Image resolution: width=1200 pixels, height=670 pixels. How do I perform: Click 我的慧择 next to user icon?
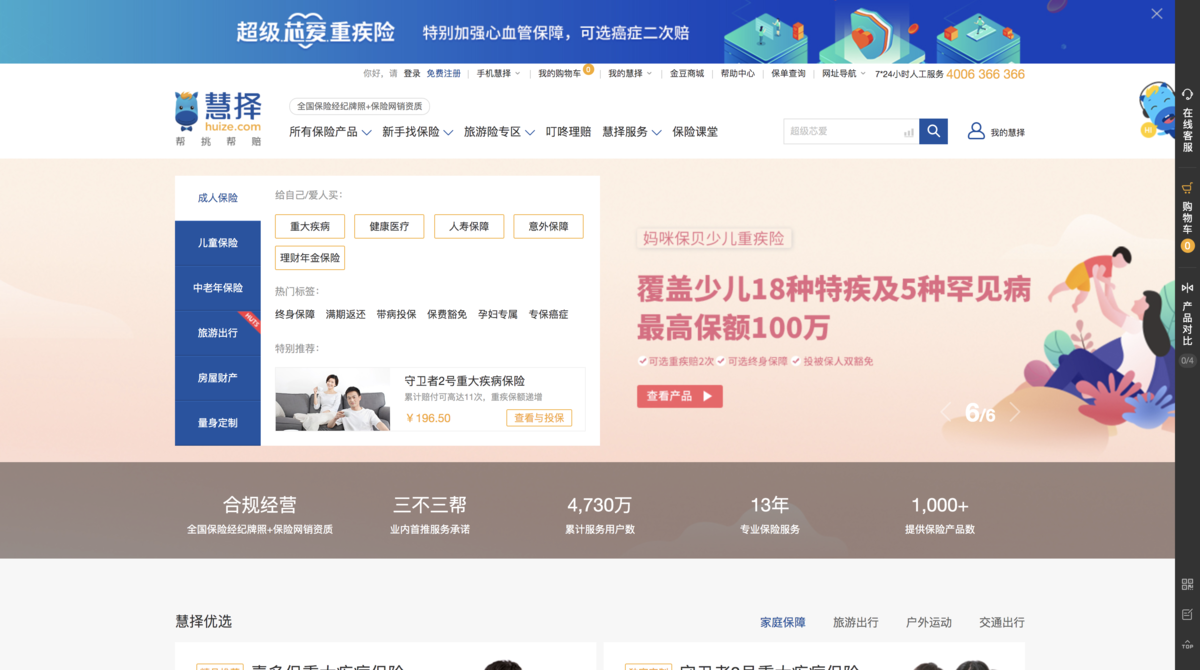[x=1008, y=133]
